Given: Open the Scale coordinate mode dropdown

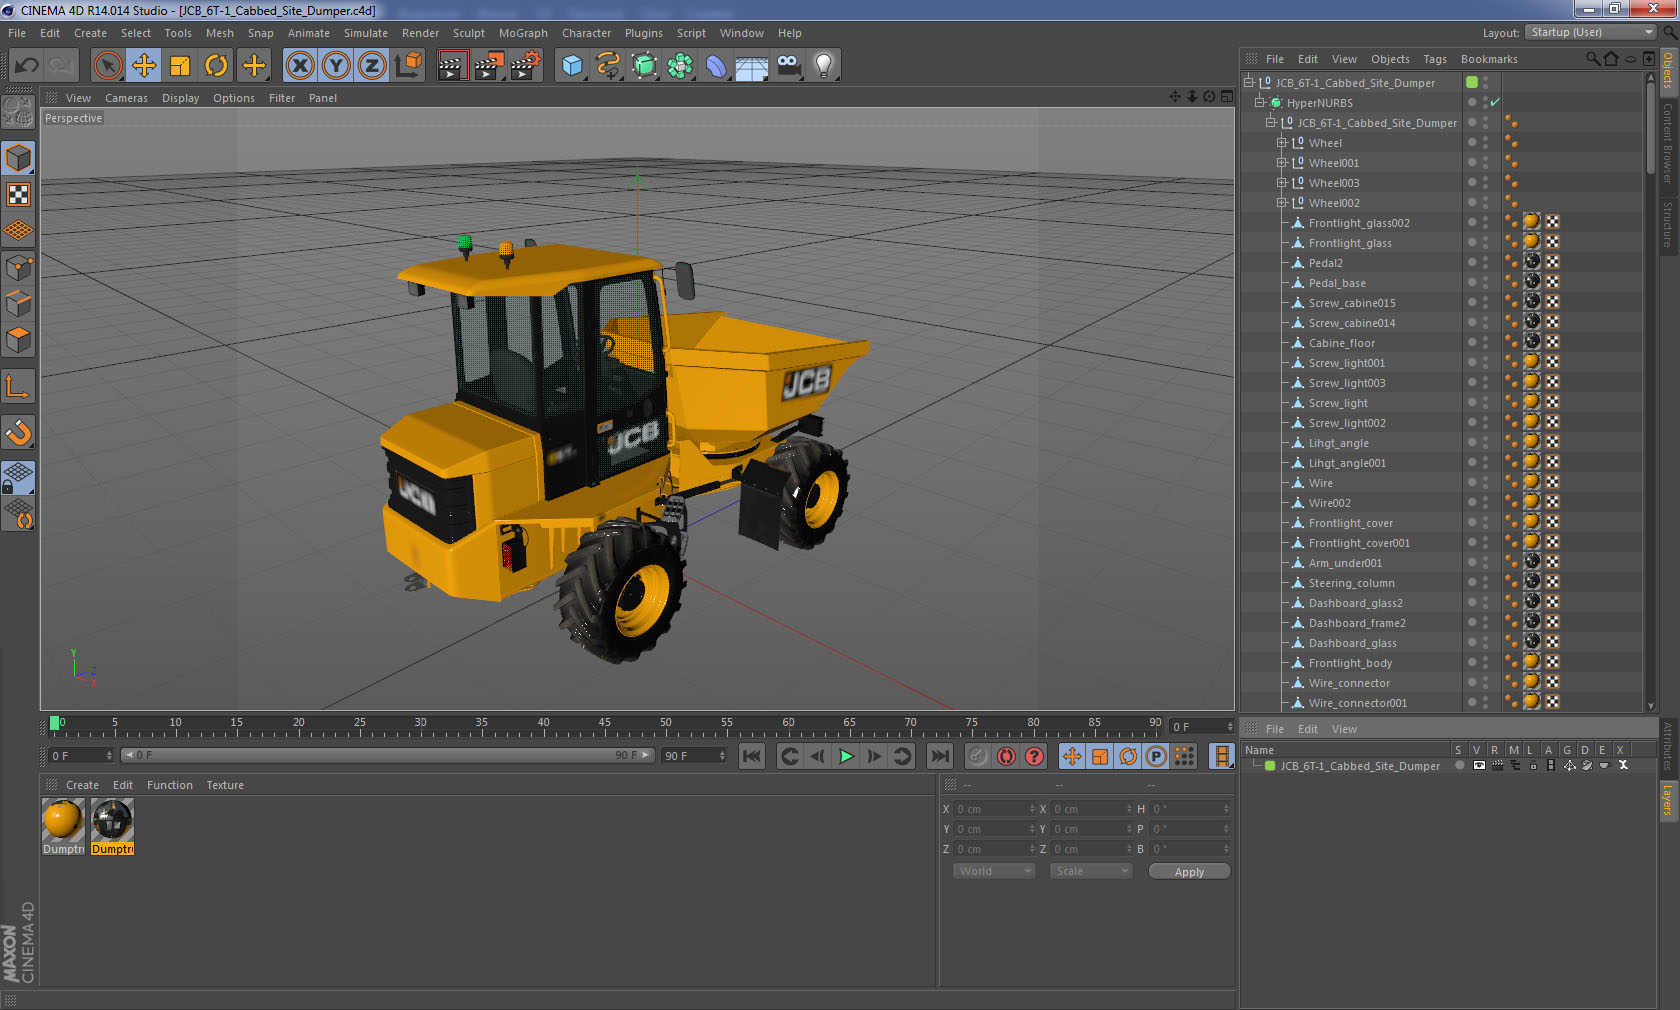Looking at the screenshot, I should click(x=1090, y=871).
